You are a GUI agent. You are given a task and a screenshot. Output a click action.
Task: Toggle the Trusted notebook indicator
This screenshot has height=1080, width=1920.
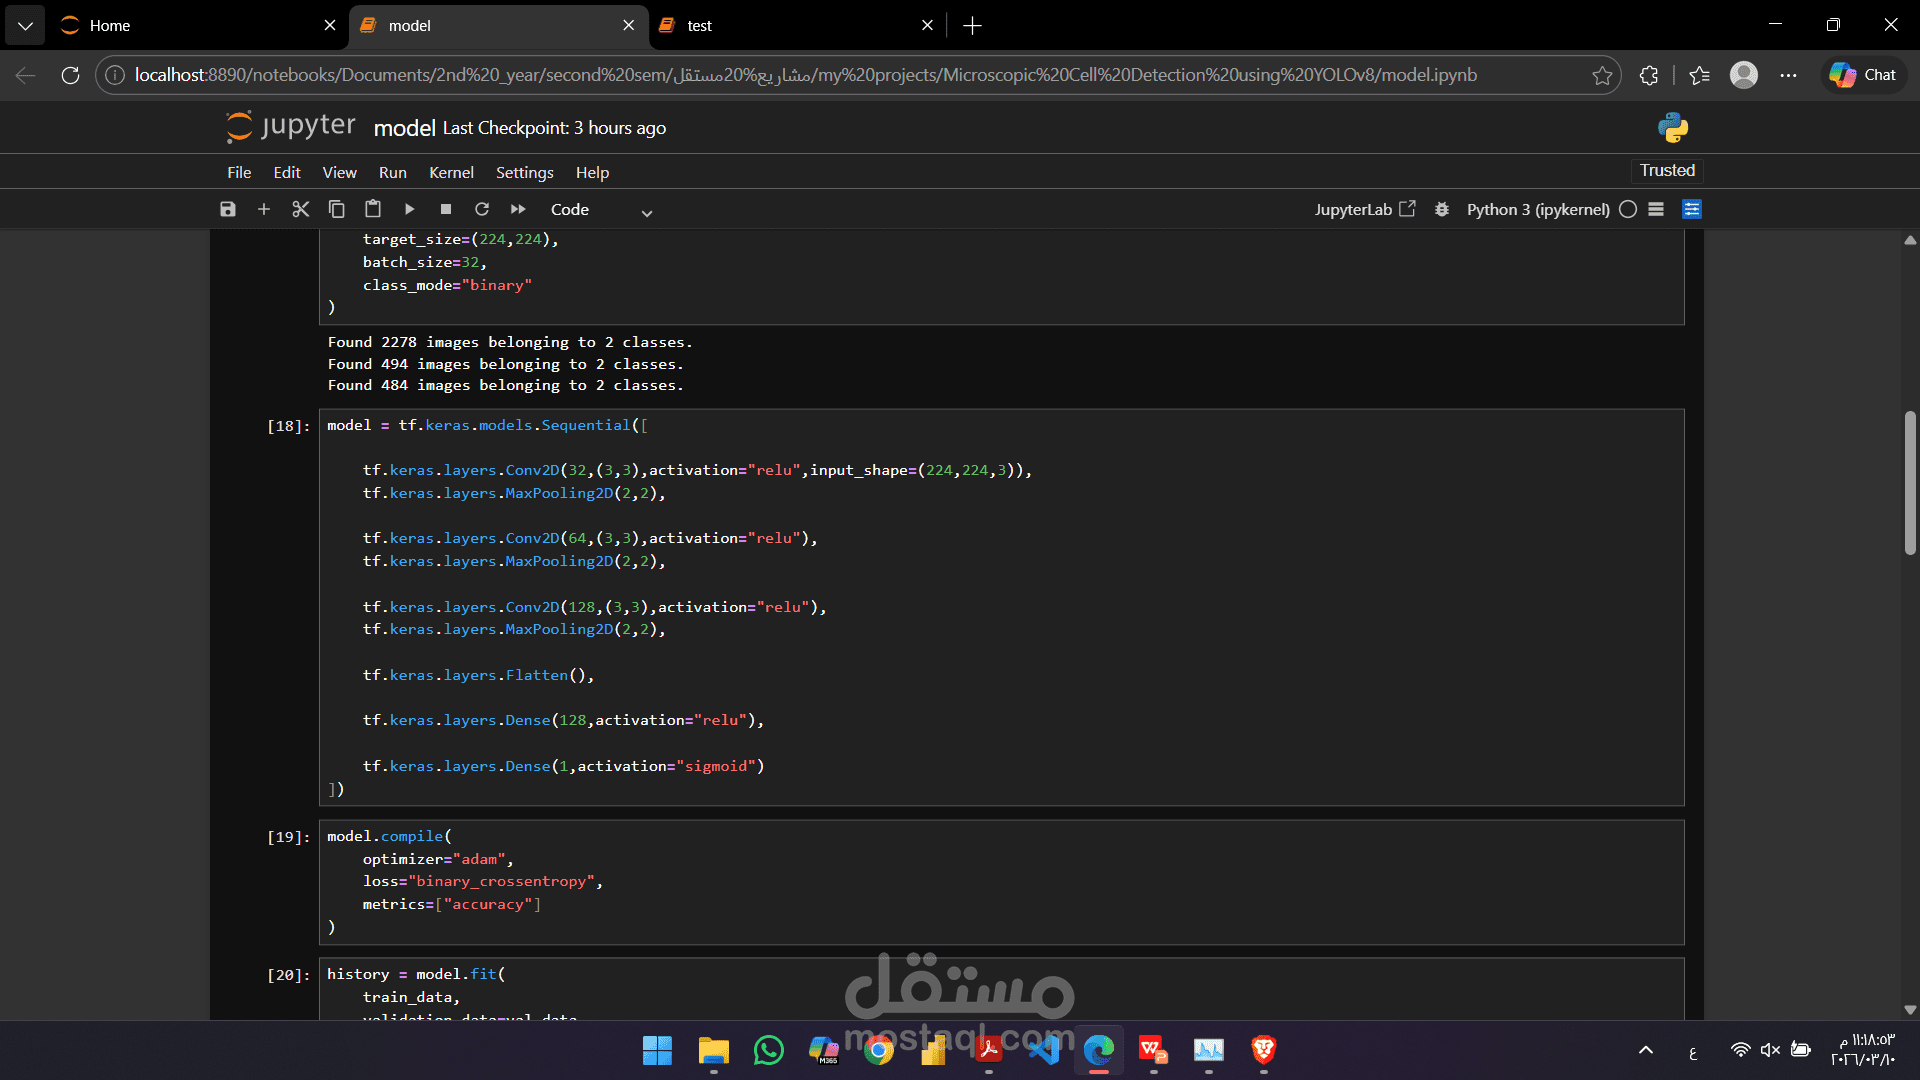(x=1667, y=170)
